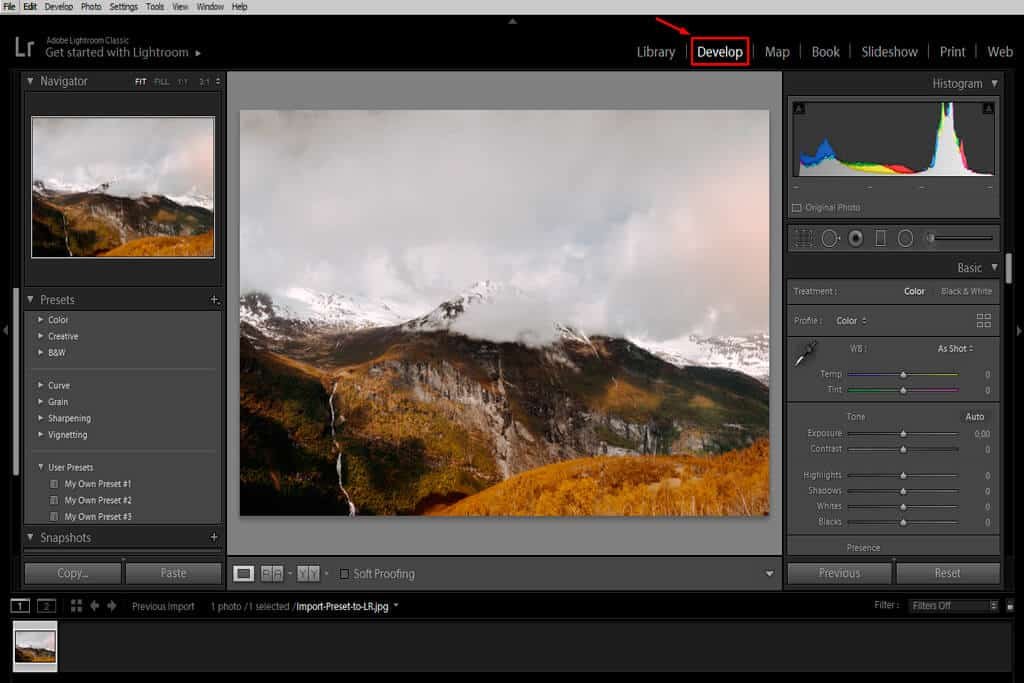Select the filmstrip photo thumbnail
Screen dimensions: 1024x683
pos(35,646)
